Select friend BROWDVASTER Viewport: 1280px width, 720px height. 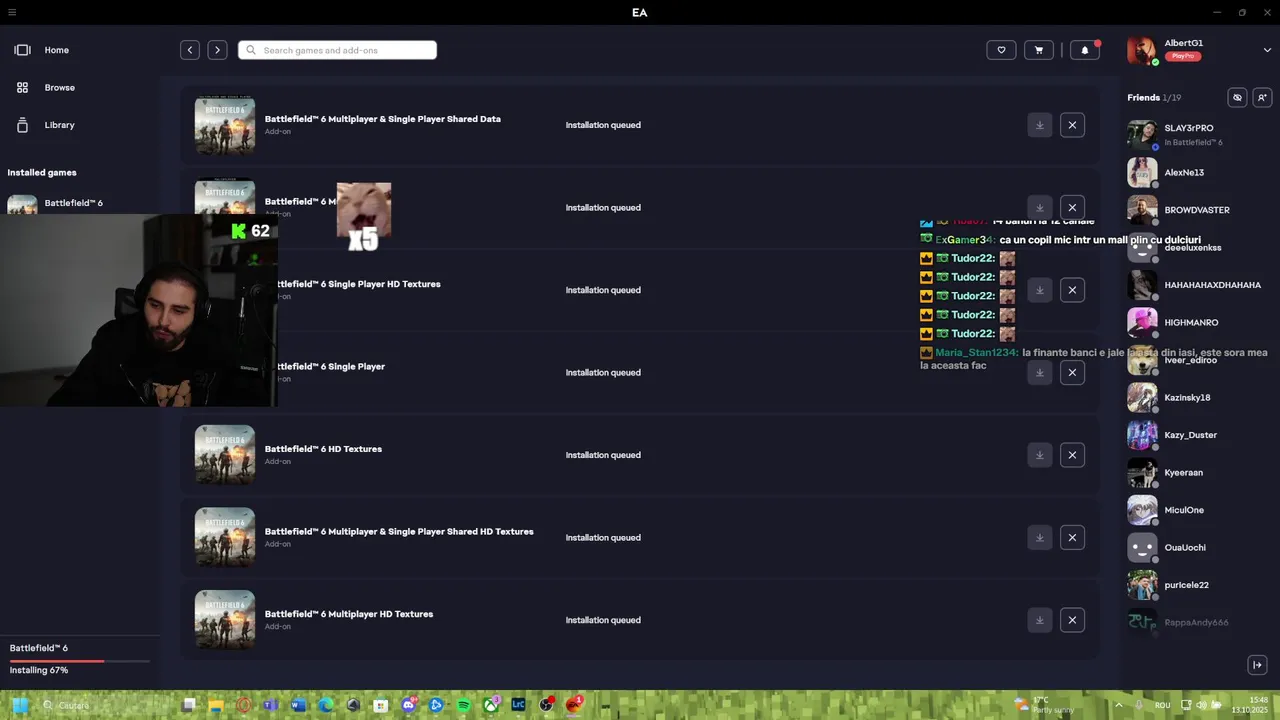(1198, 210)
